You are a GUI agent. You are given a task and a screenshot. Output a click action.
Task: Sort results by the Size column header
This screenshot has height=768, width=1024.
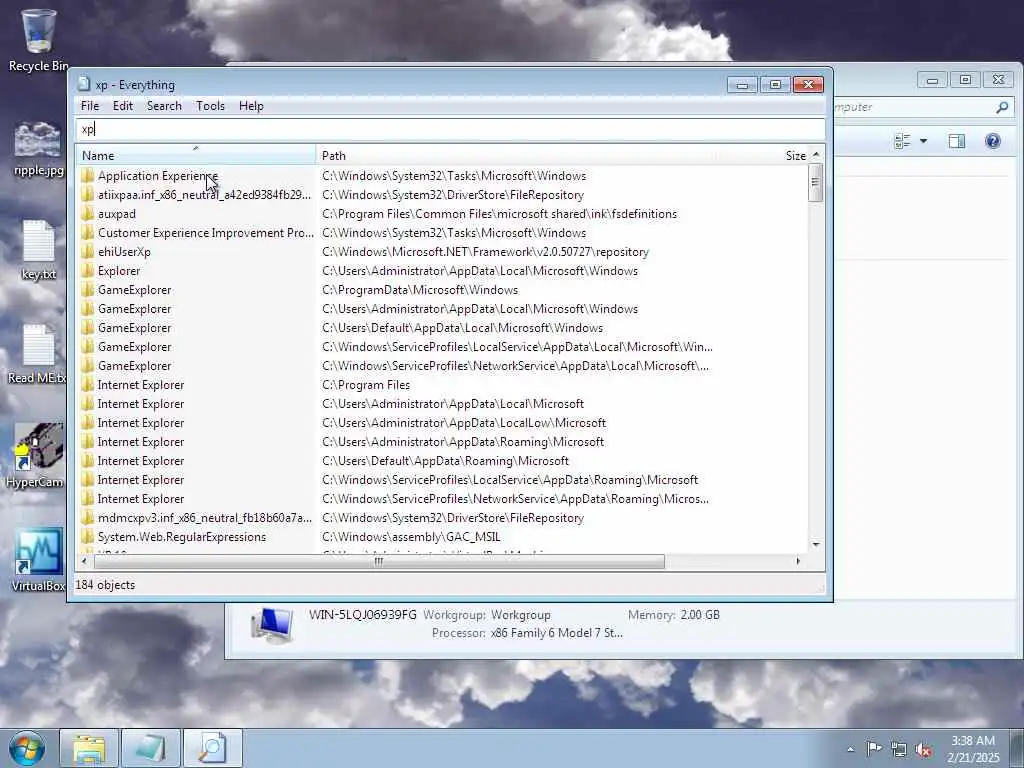[795, 155]
